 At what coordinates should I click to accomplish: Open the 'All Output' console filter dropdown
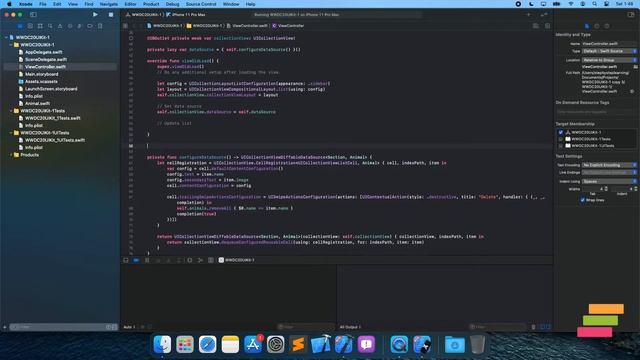coord(350,327)
